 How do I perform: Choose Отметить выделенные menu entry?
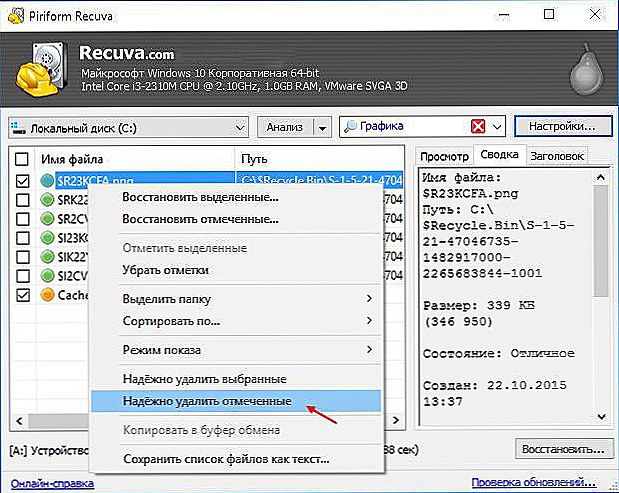[236, 248]
